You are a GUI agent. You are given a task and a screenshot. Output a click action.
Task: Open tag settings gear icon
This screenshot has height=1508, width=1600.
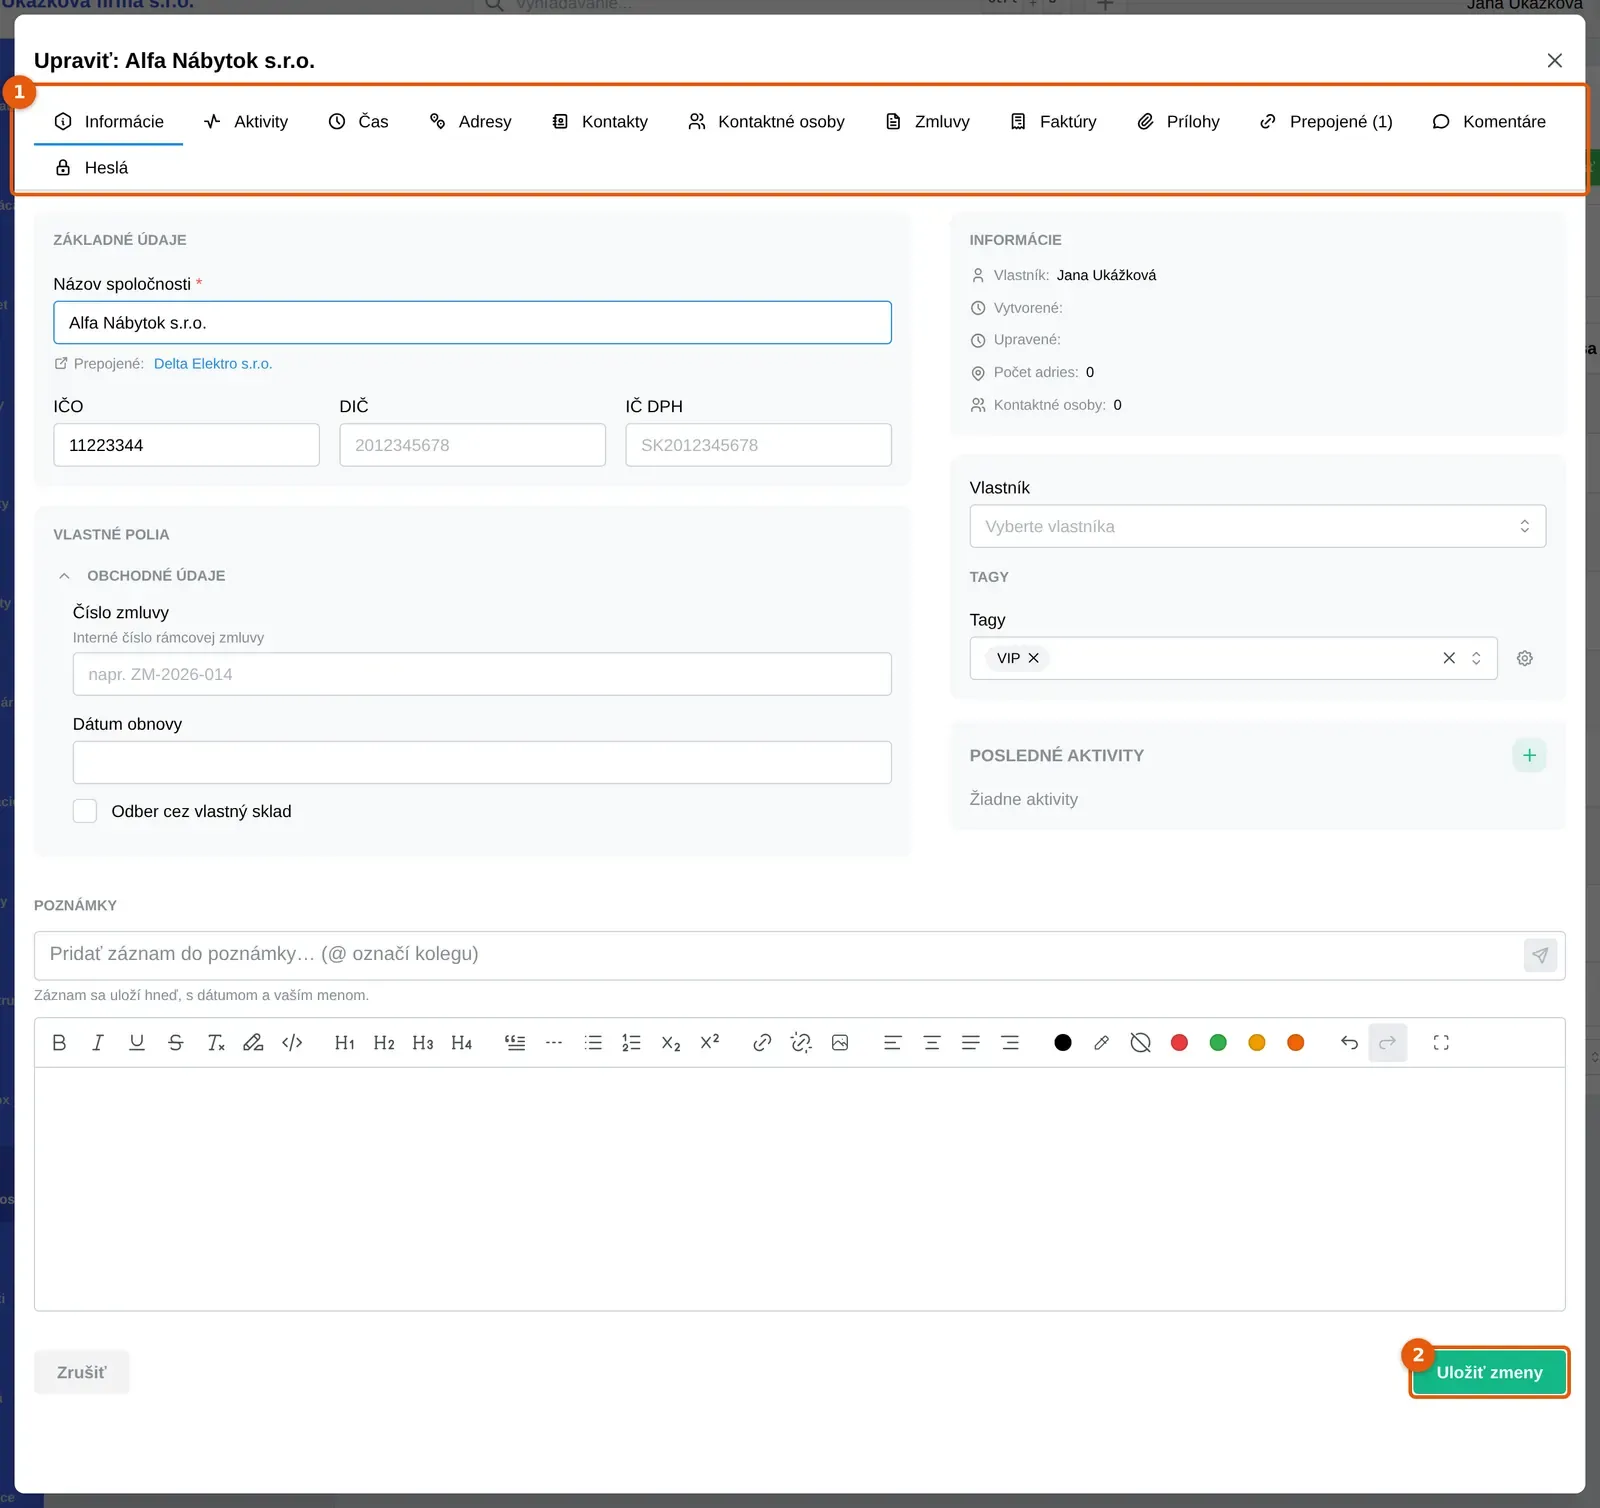coord(1525,658)
